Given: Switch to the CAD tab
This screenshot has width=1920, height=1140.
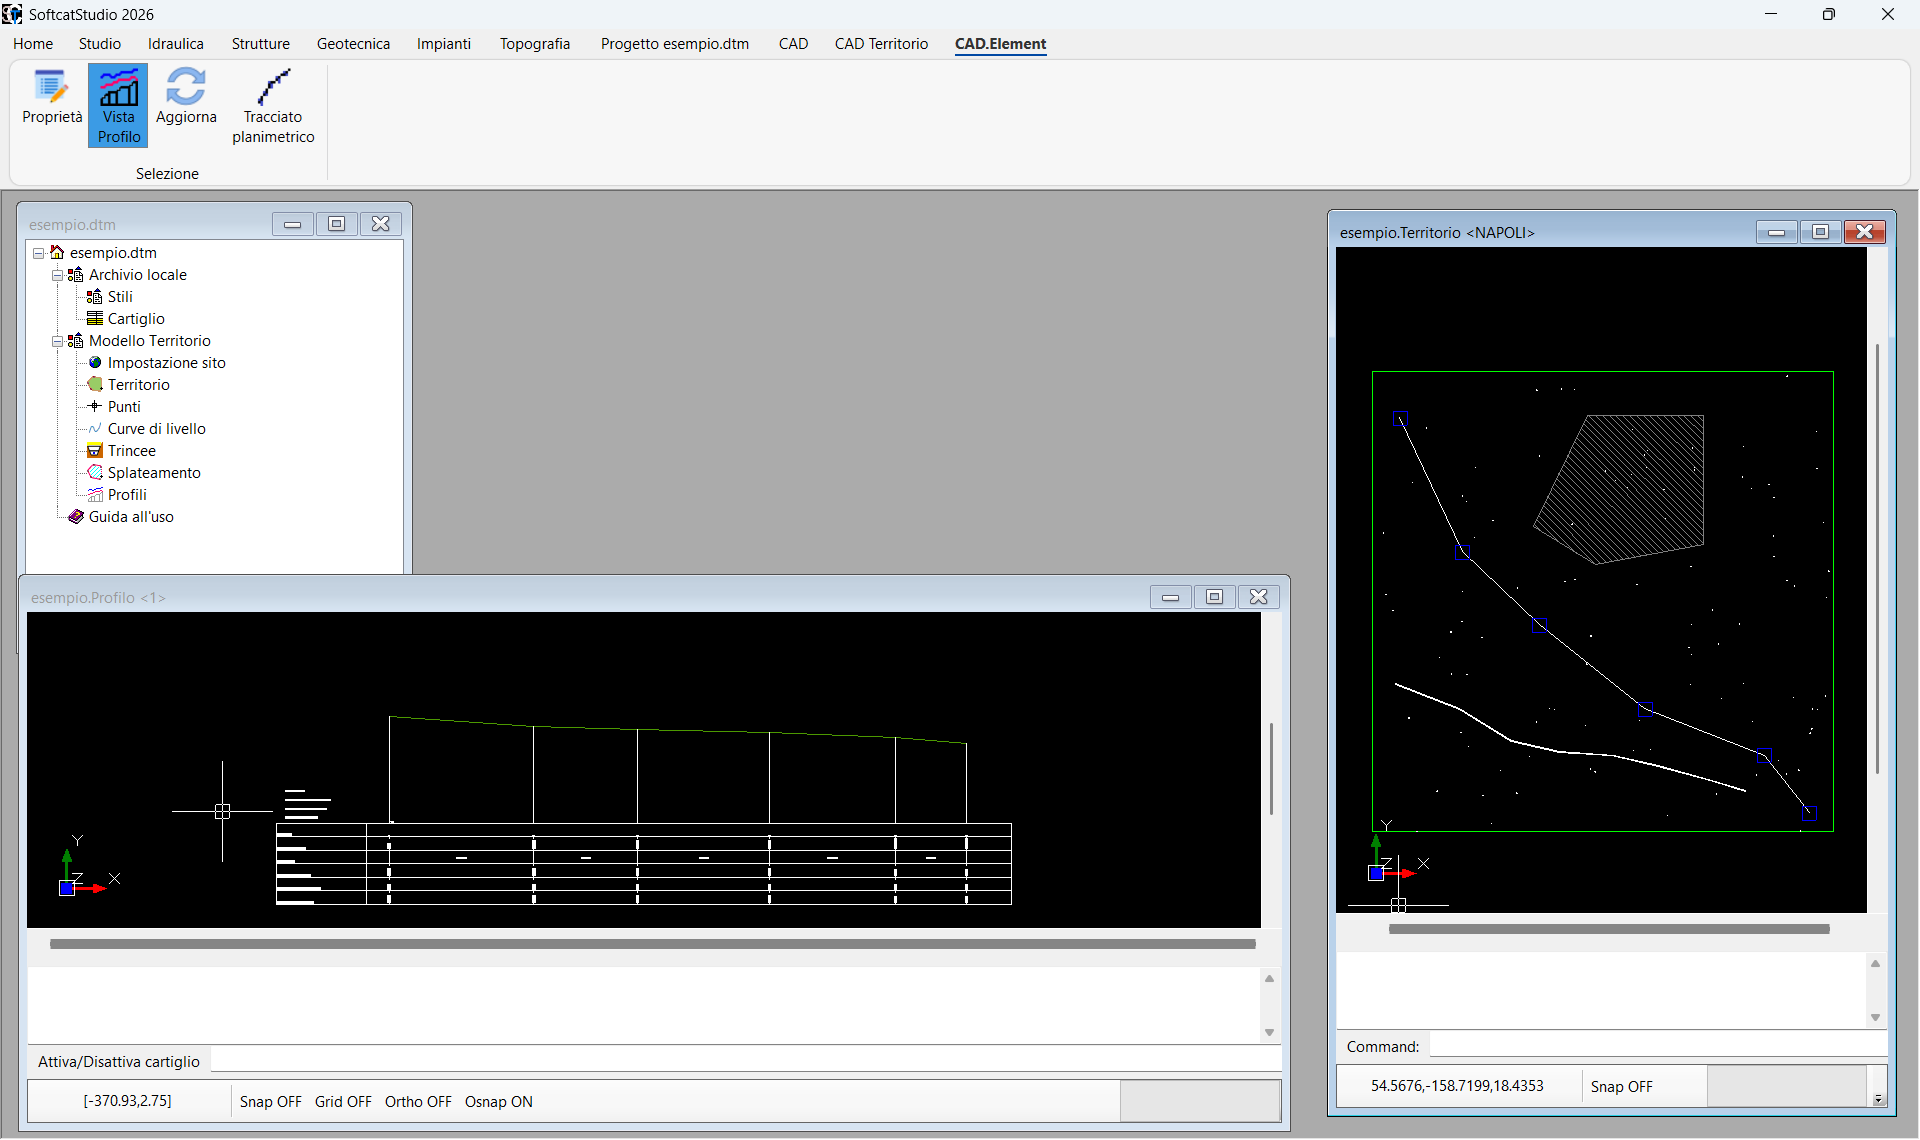Looking at the screenshot, I should (x=794, y=44).
